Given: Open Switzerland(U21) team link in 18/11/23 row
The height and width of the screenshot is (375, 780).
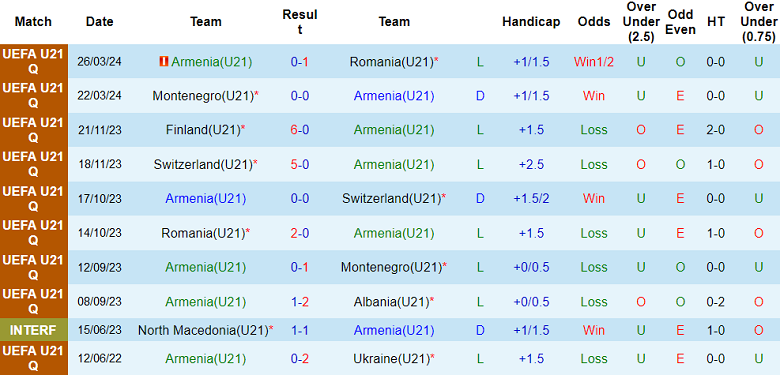Looking at the screenshot, I should 203,165.
